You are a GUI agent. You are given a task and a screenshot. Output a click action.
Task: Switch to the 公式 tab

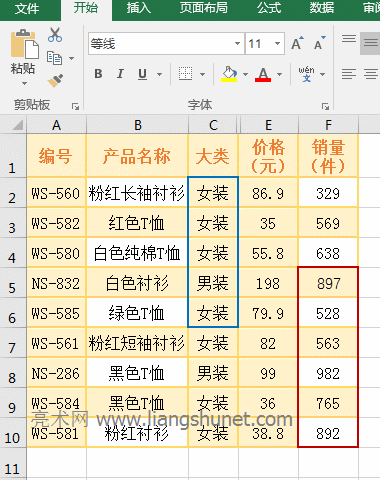(x=269, y=8)
